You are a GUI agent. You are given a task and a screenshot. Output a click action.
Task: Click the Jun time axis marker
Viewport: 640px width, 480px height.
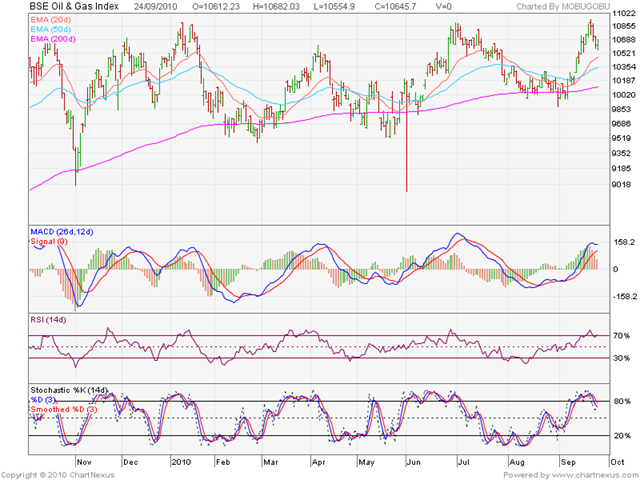click(414, 462)
